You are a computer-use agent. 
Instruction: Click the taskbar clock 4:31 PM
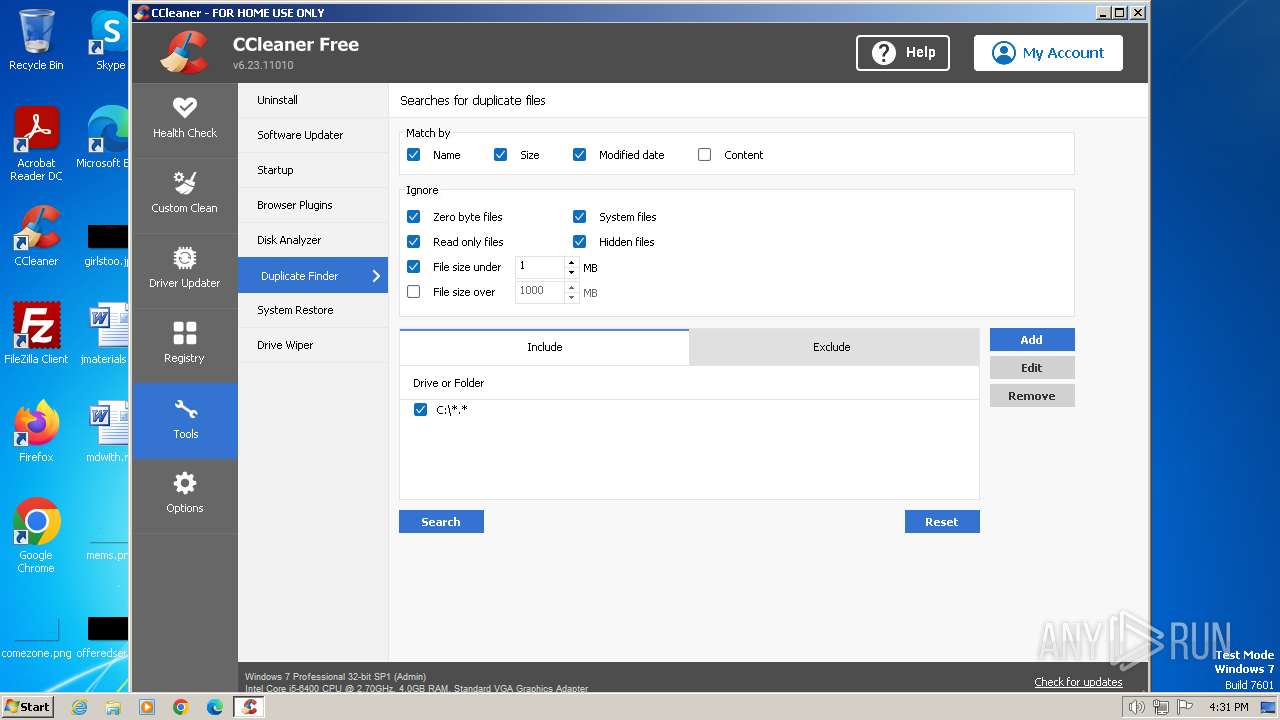(x=1228, y=707)
